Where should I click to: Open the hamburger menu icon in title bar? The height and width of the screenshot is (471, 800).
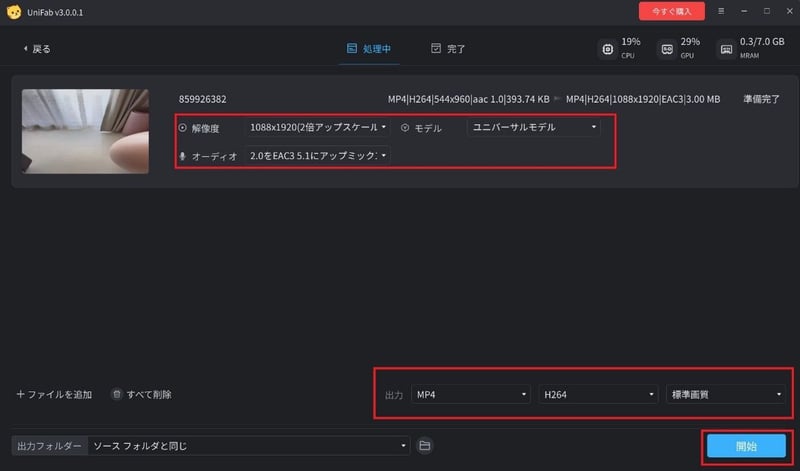click(721, 11)
